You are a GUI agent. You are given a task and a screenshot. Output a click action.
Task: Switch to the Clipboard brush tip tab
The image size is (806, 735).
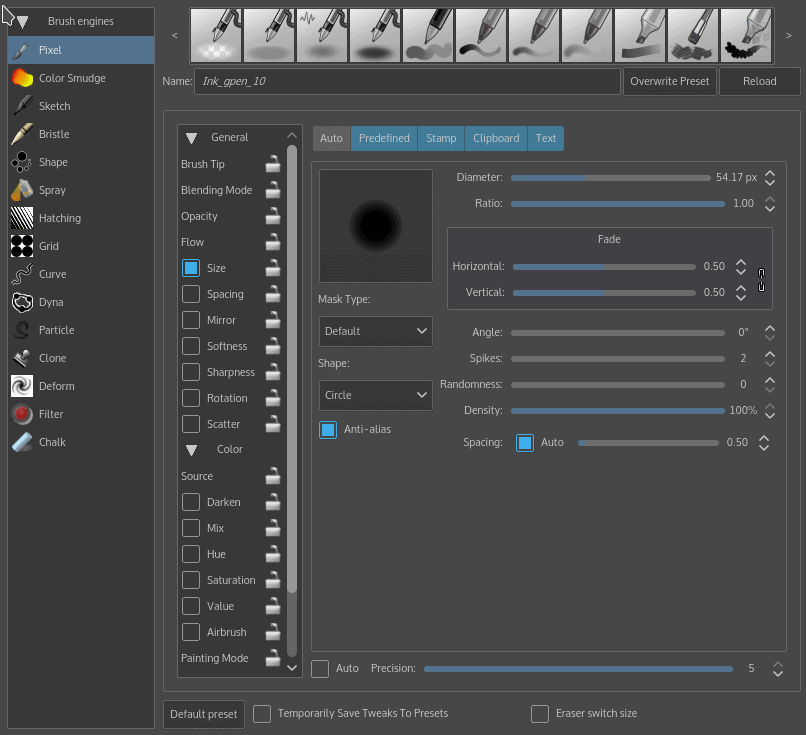click(x=496, y=138)
